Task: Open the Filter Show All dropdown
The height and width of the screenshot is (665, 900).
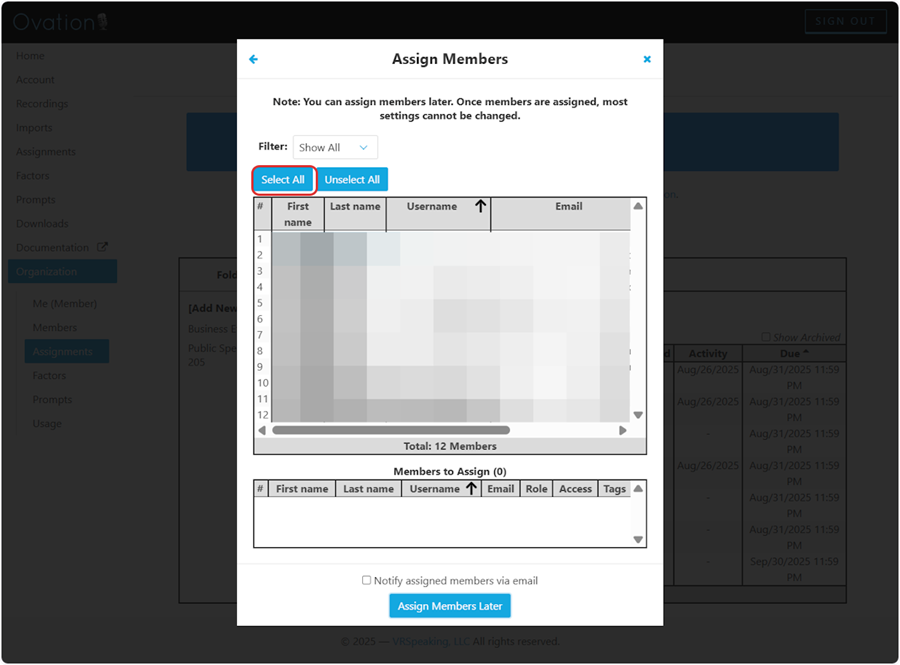Action: coord(335,147)
